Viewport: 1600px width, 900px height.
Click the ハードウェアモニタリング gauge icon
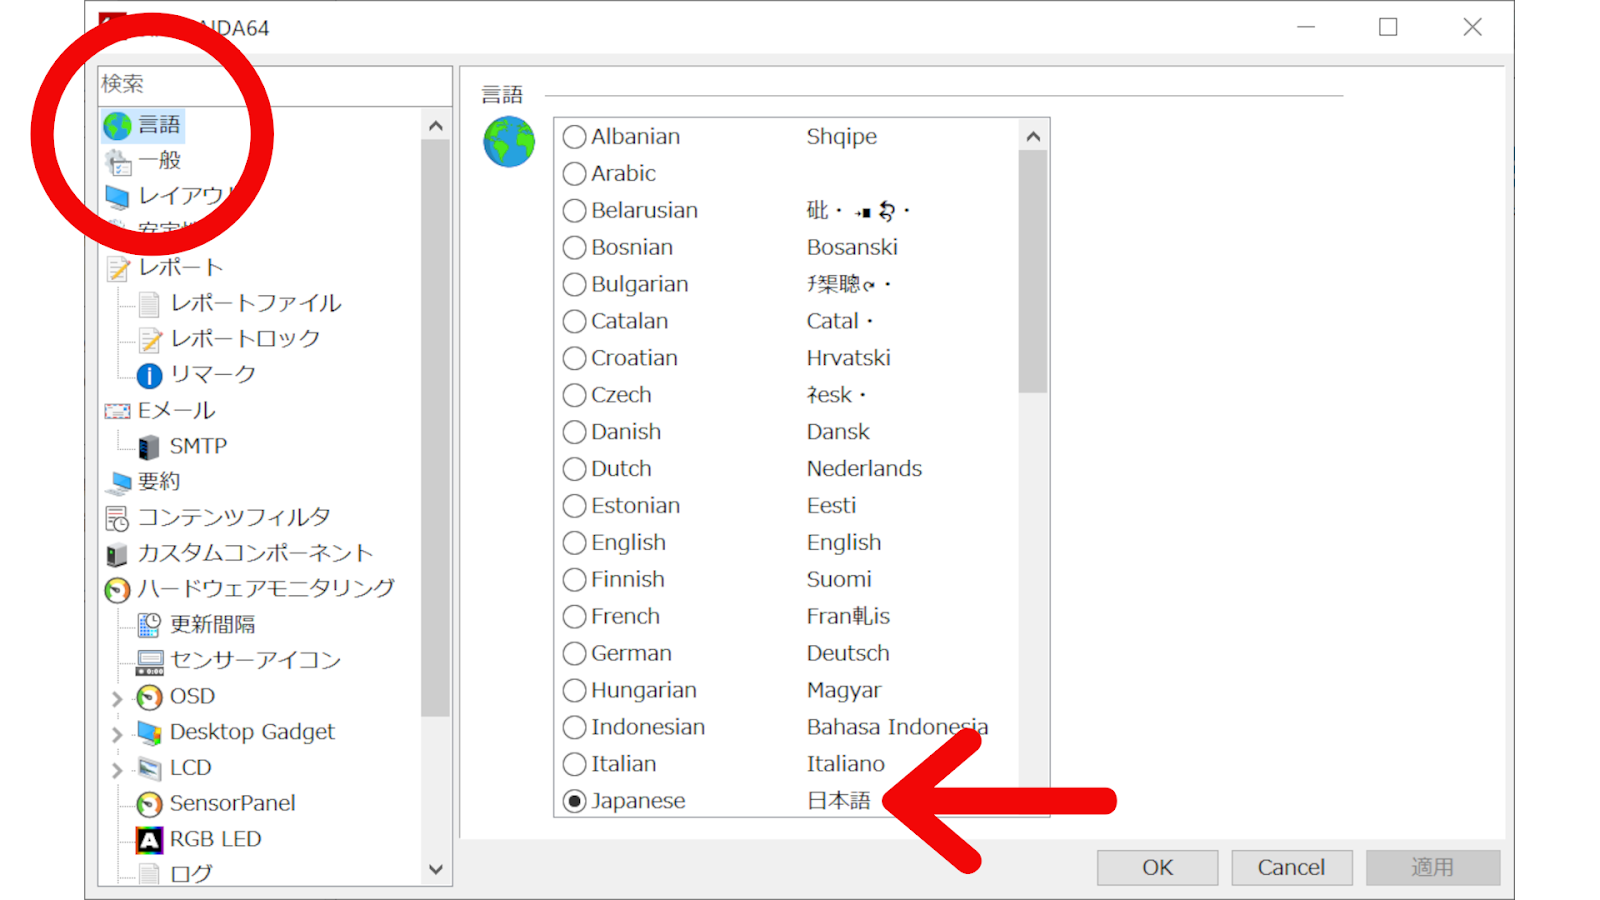pos(118,590)
